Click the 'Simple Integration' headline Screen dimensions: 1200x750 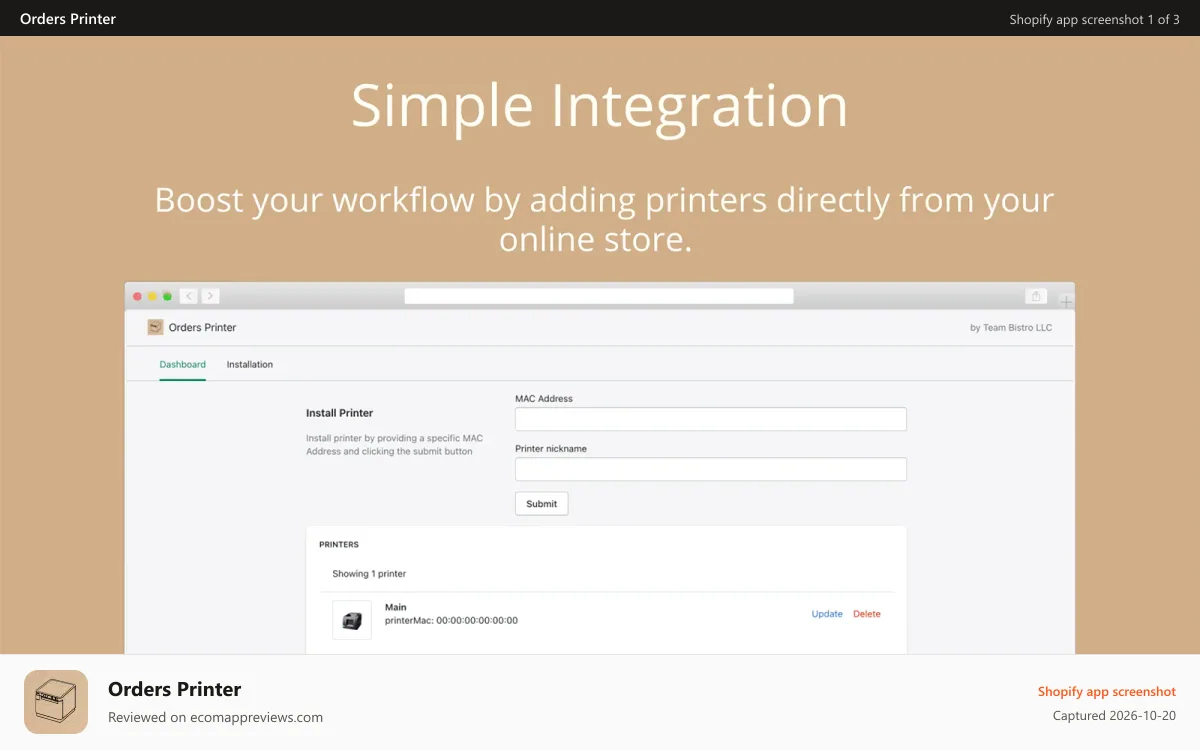[x=600, y=105]
